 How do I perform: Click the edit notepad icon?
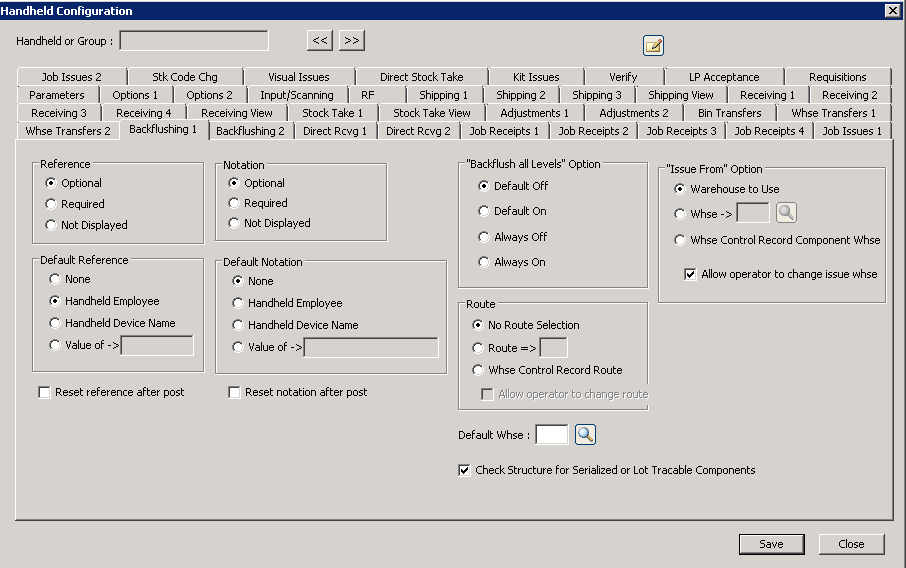point(653,45)
